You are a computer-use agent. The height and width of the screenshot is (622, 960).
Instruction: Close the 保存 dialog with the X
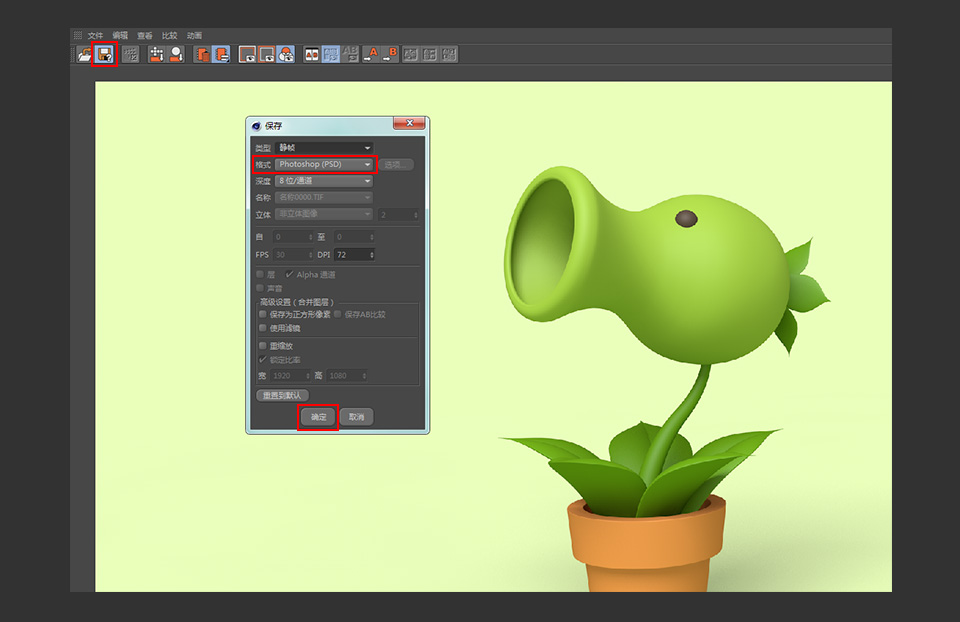tap(410, 123)
